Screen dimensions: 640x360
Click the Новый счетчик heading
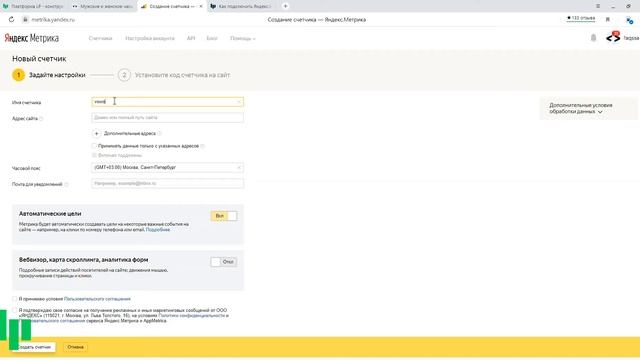click(x=39, y=59)
